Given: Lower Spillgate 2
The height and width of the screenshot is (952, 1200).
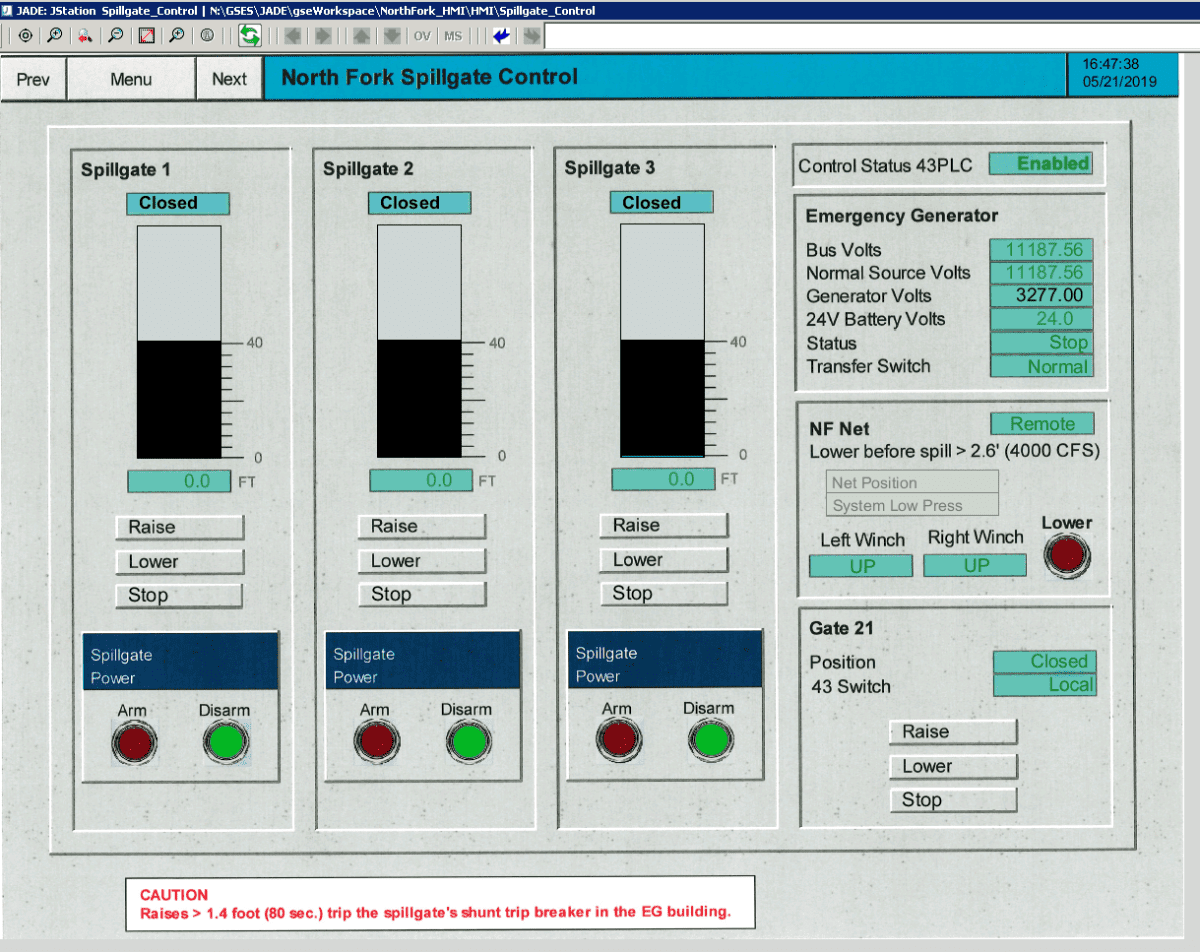Looking at the screenshot, I should tap(422, 560).
